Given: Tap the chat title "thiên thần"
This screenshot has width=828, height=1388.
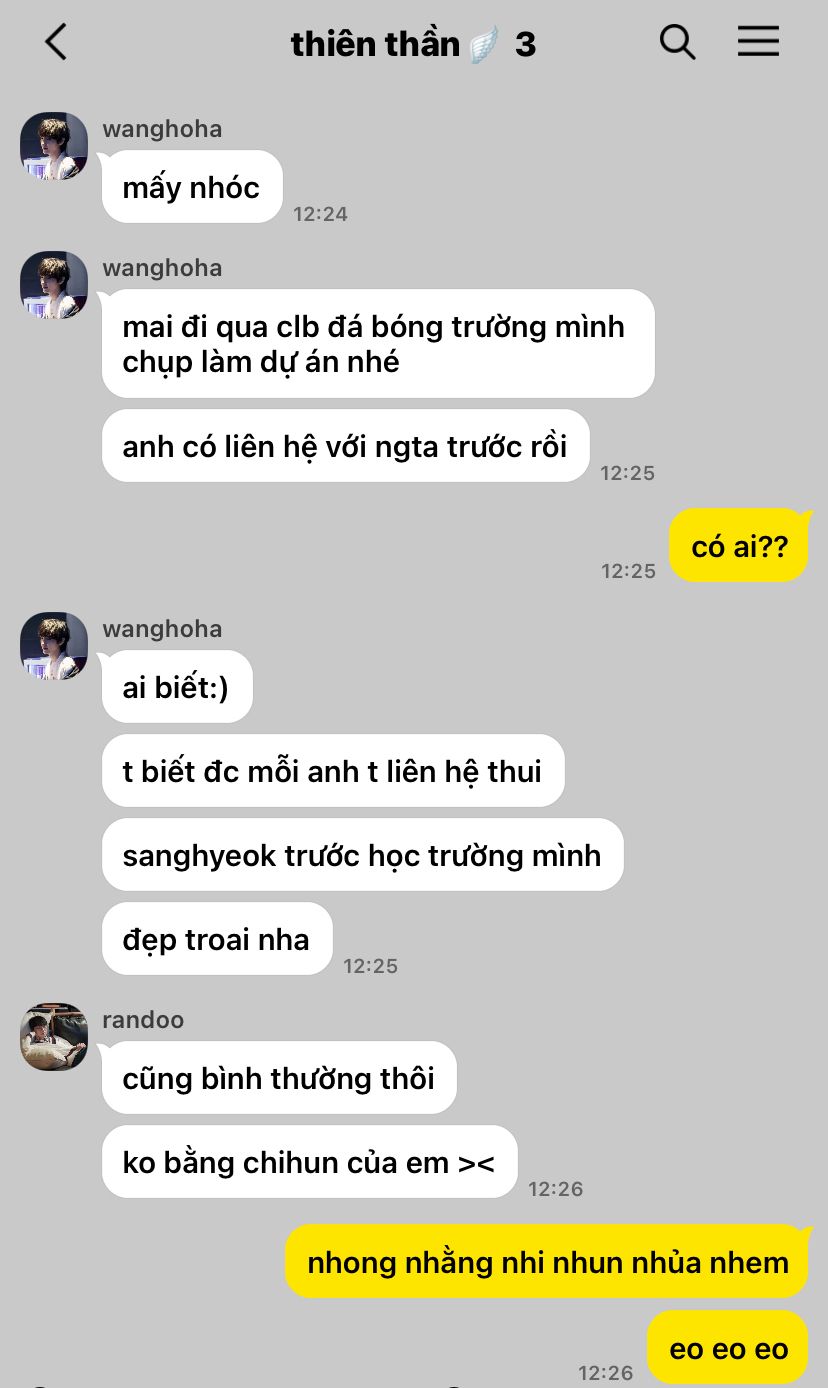Looking at the screenshot, I should pyautogui.click(x=375, y=44).
